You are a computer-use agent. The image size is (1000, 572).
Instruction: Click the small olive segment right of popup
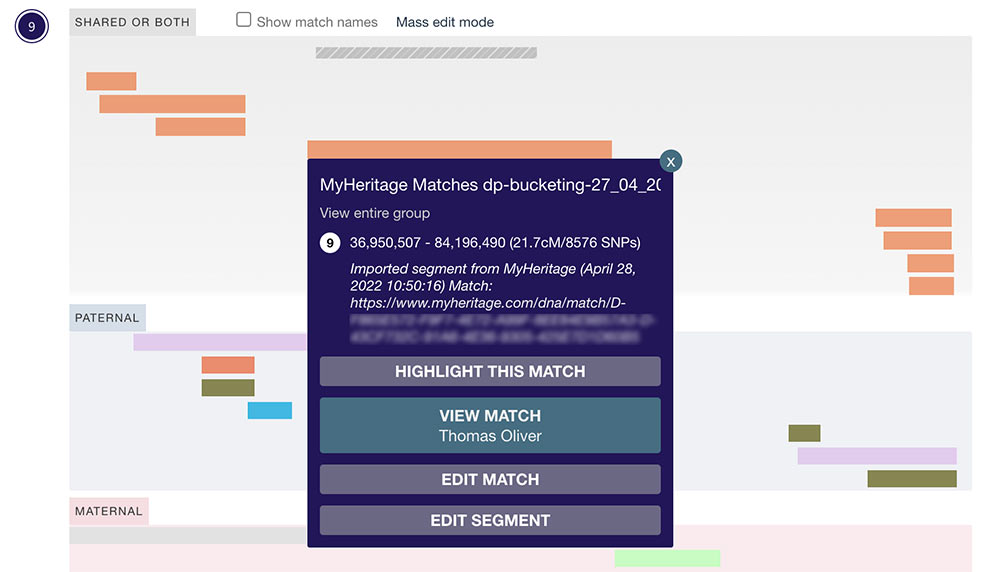coord(804,433)
